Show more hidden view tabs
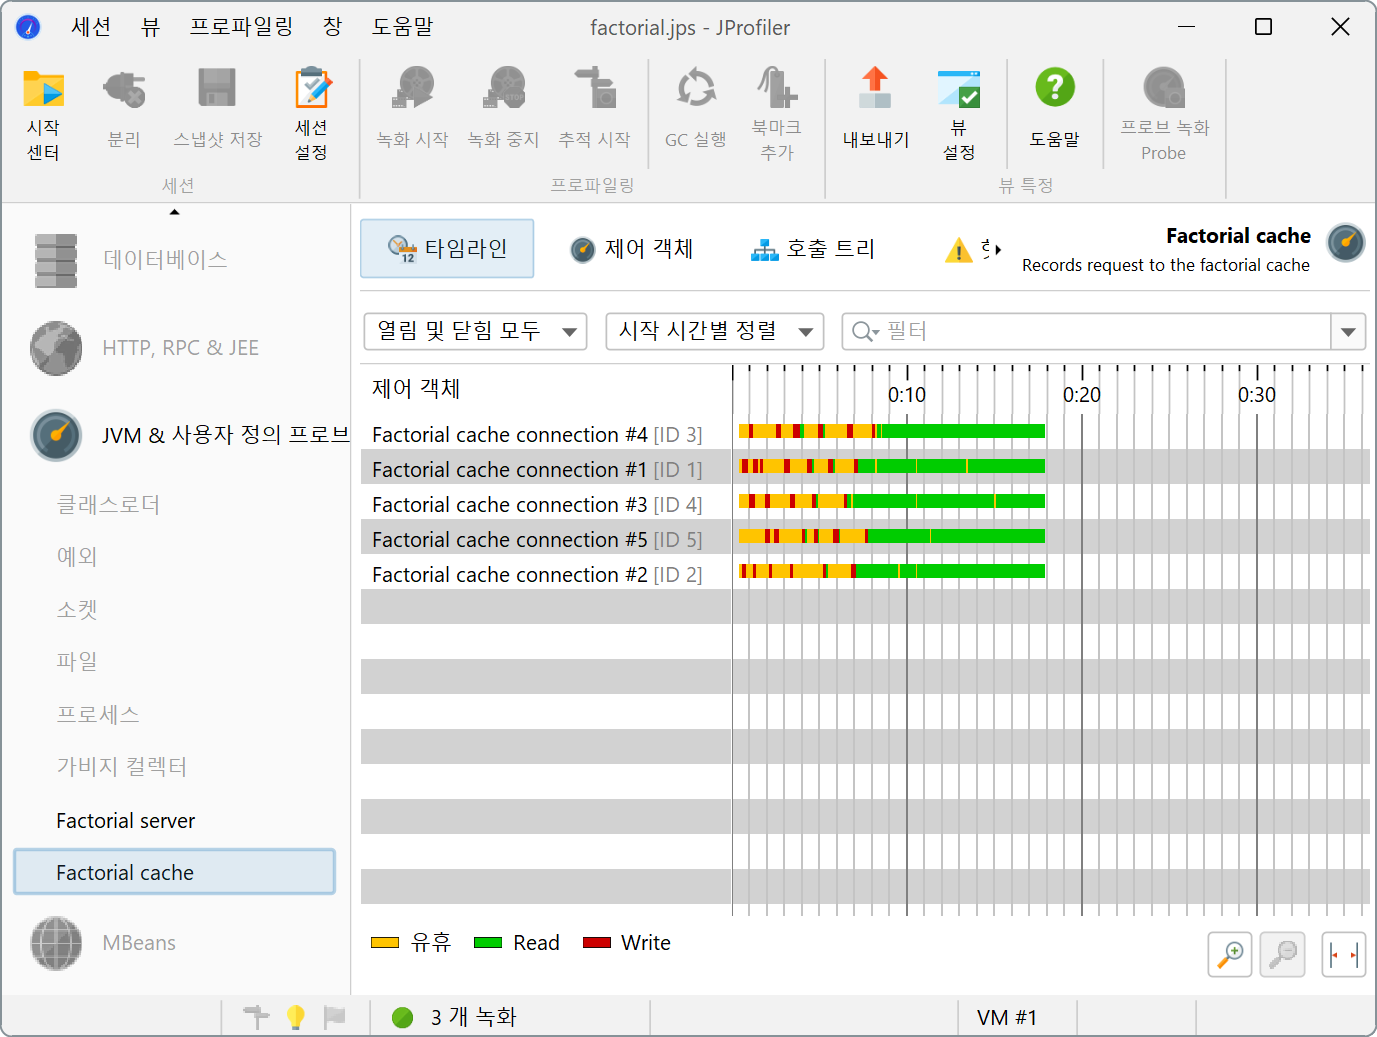 pos(997,249)
